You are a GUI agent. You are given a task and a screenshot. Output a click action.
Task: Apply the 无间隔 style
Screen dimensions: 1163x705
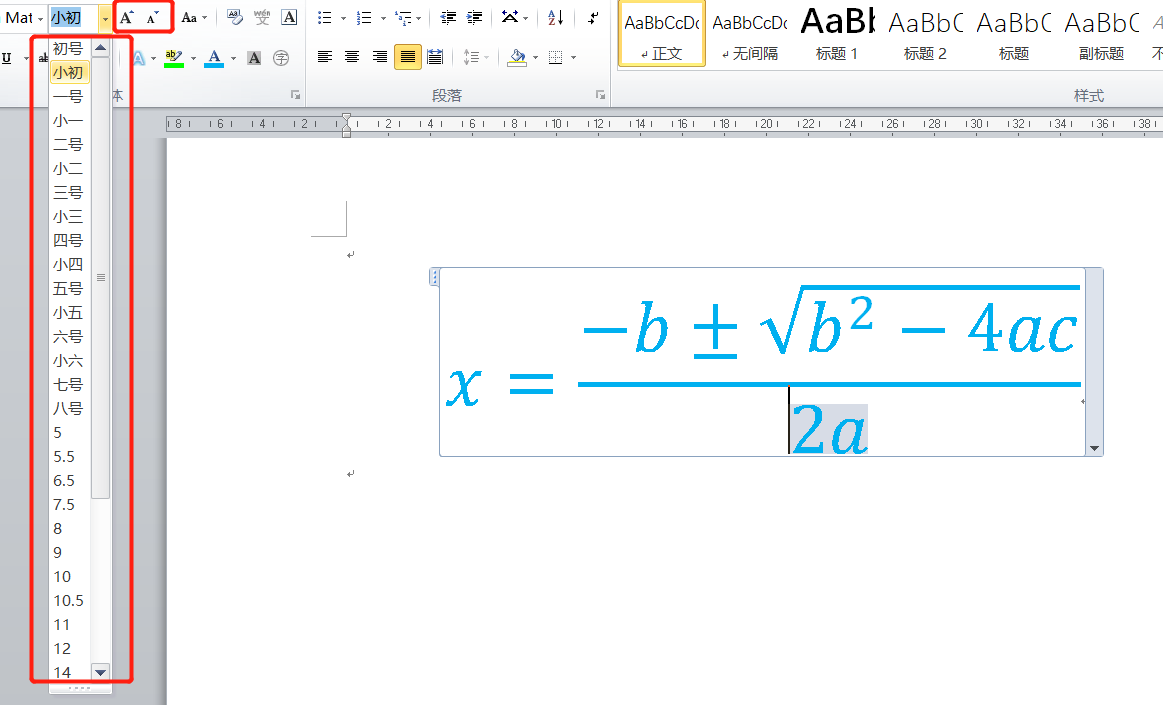[x=749, y=34]
